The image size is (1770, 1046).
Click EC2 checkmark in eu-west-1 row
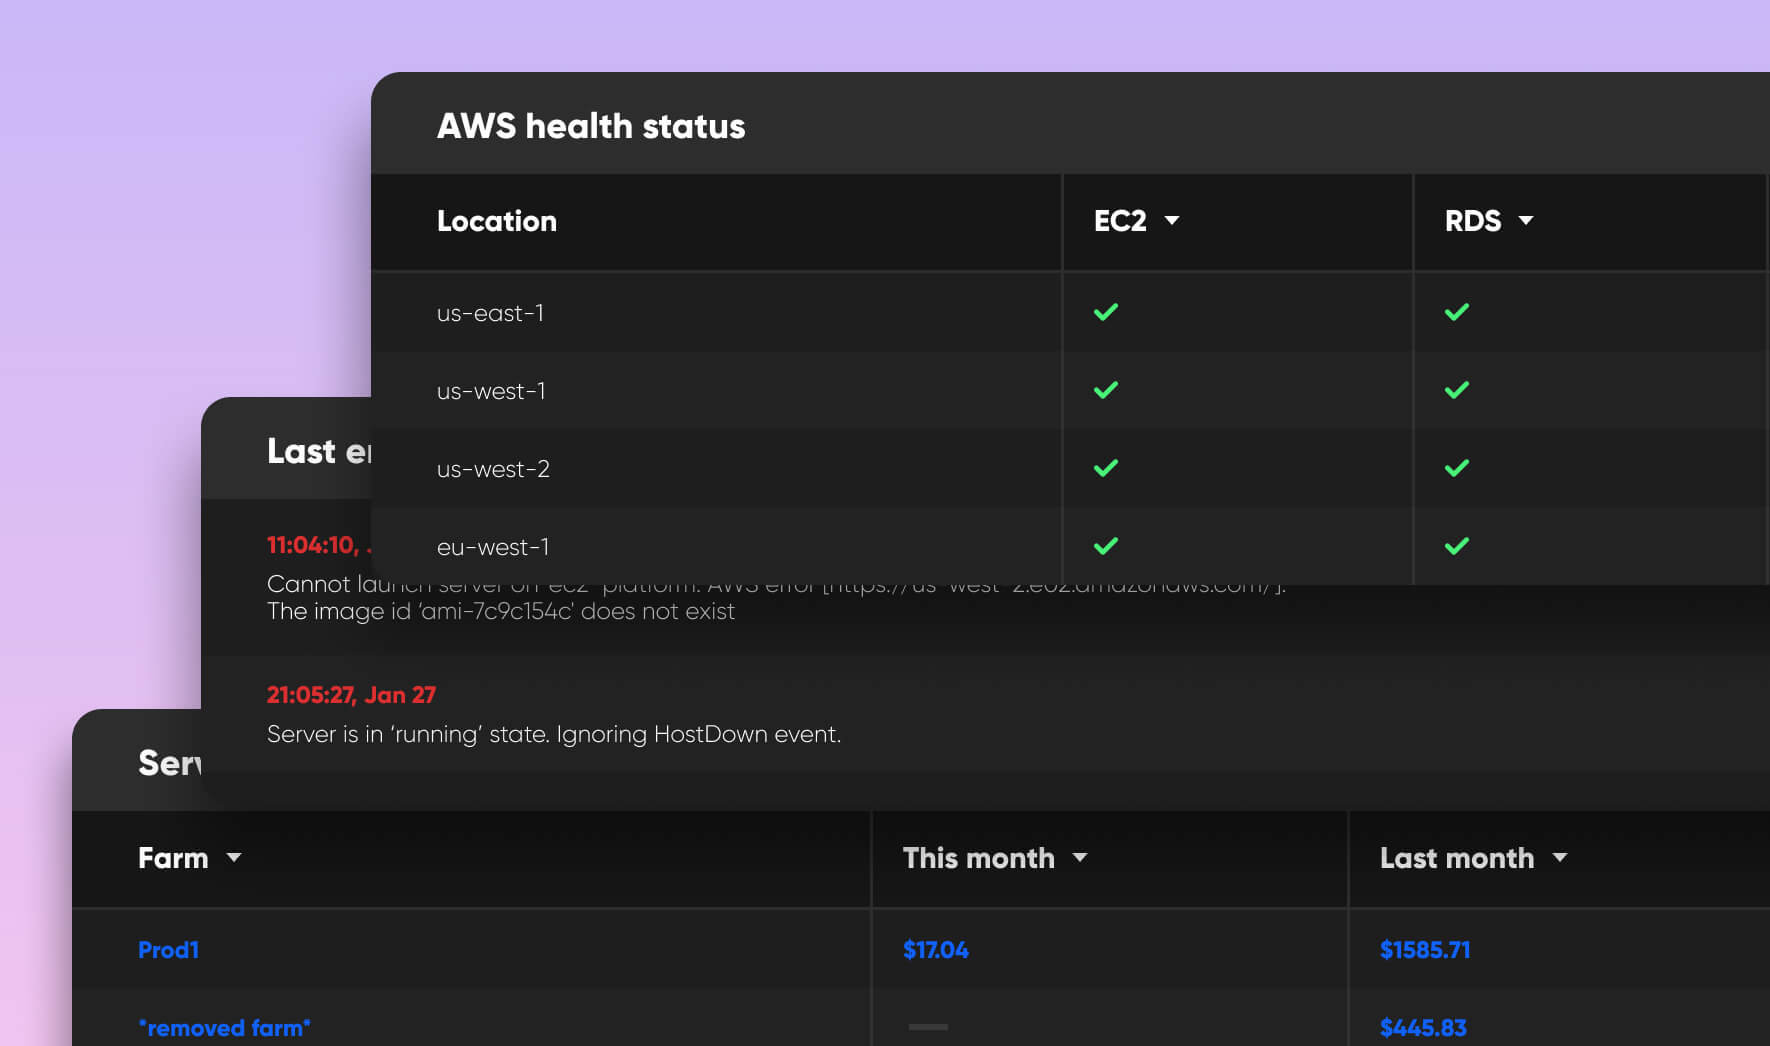pos(1106,546)
